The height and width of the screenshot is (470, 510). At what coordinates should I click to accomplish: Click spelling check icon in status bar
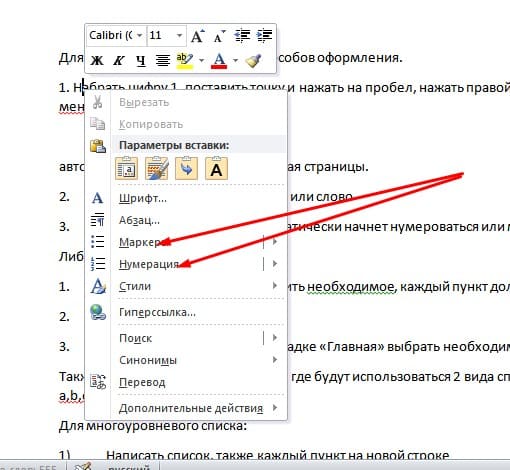click(83, 466)
